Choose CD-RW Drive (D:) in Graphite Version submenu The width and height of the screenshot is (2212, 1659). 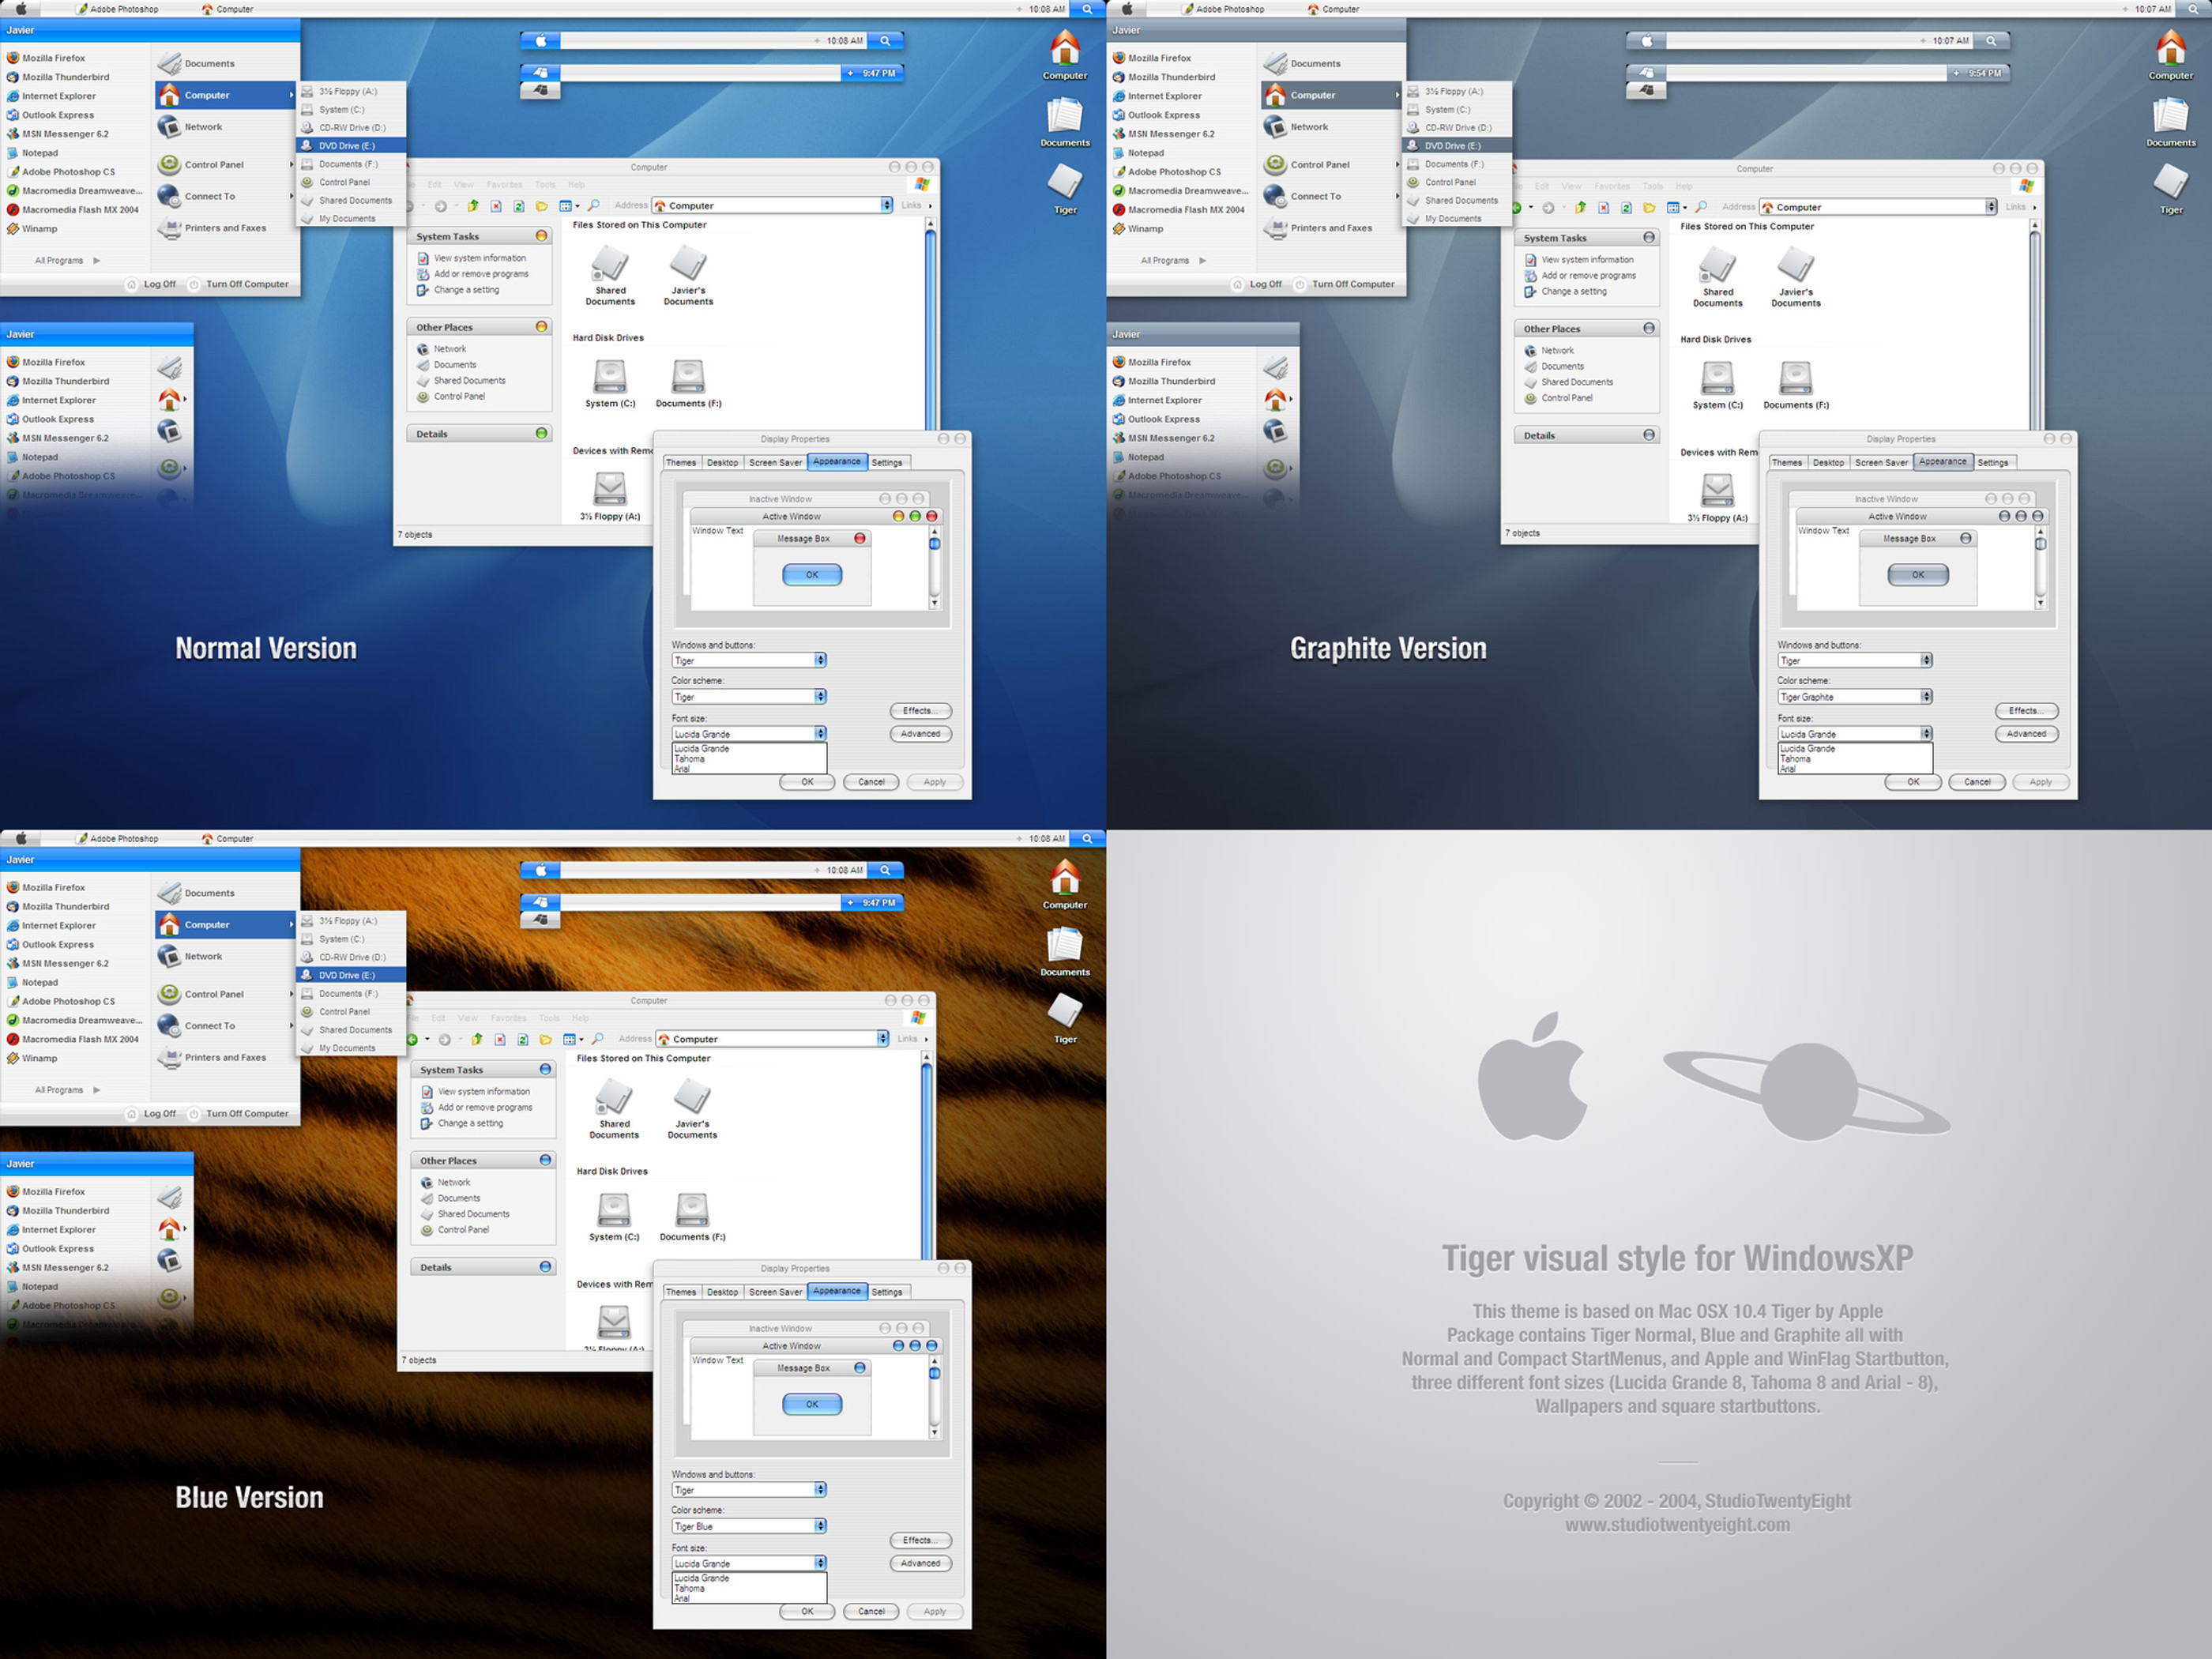coord(1458,128)
